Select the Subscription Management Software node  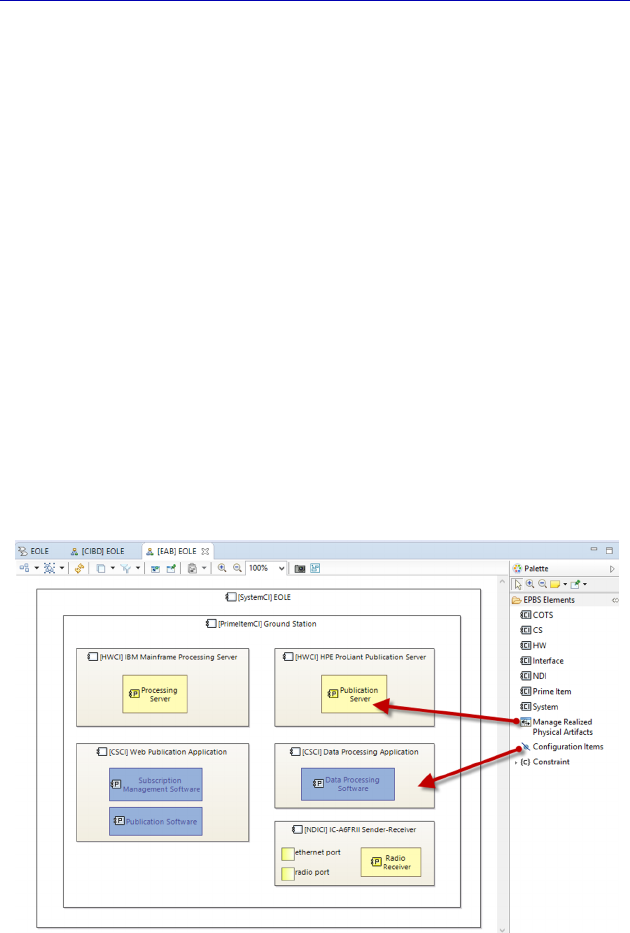tap(156, 784)
